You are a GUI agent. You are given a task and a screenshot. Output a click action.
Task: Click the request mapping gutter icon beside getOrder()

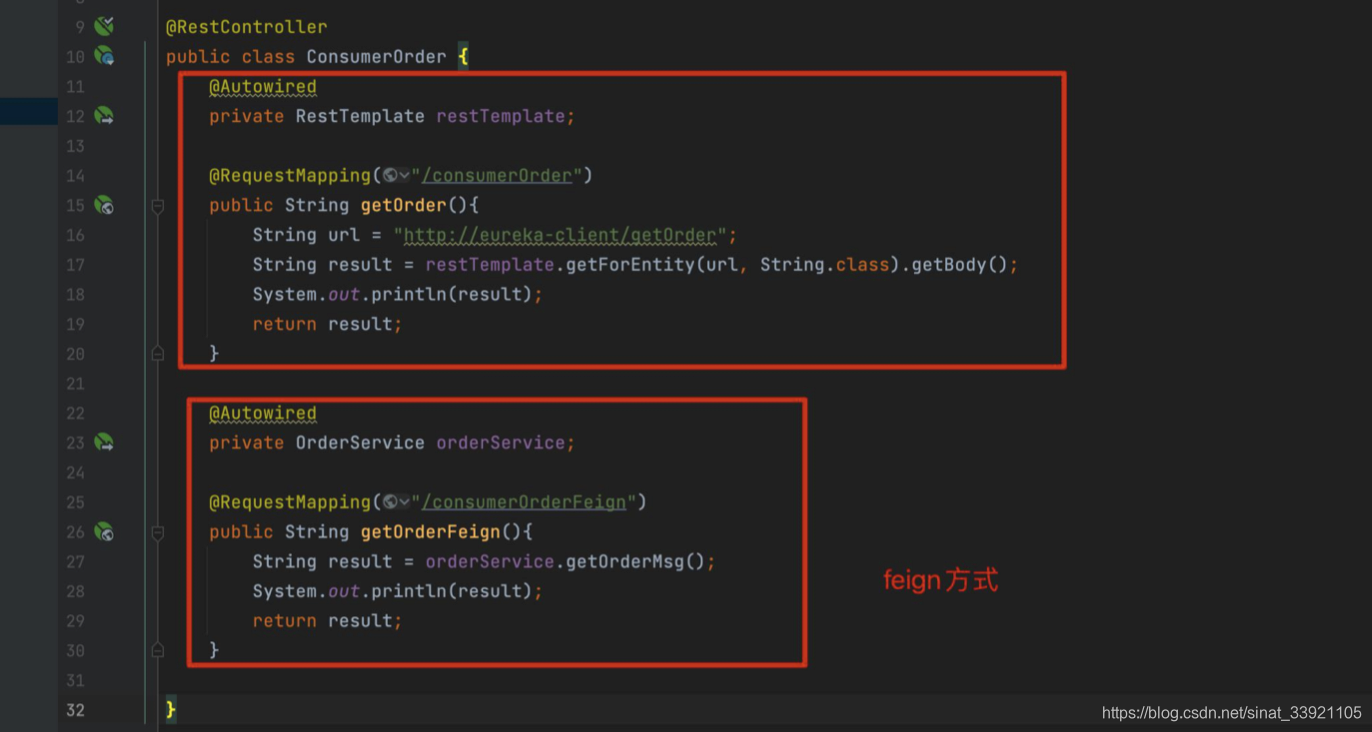coord(104,205)
